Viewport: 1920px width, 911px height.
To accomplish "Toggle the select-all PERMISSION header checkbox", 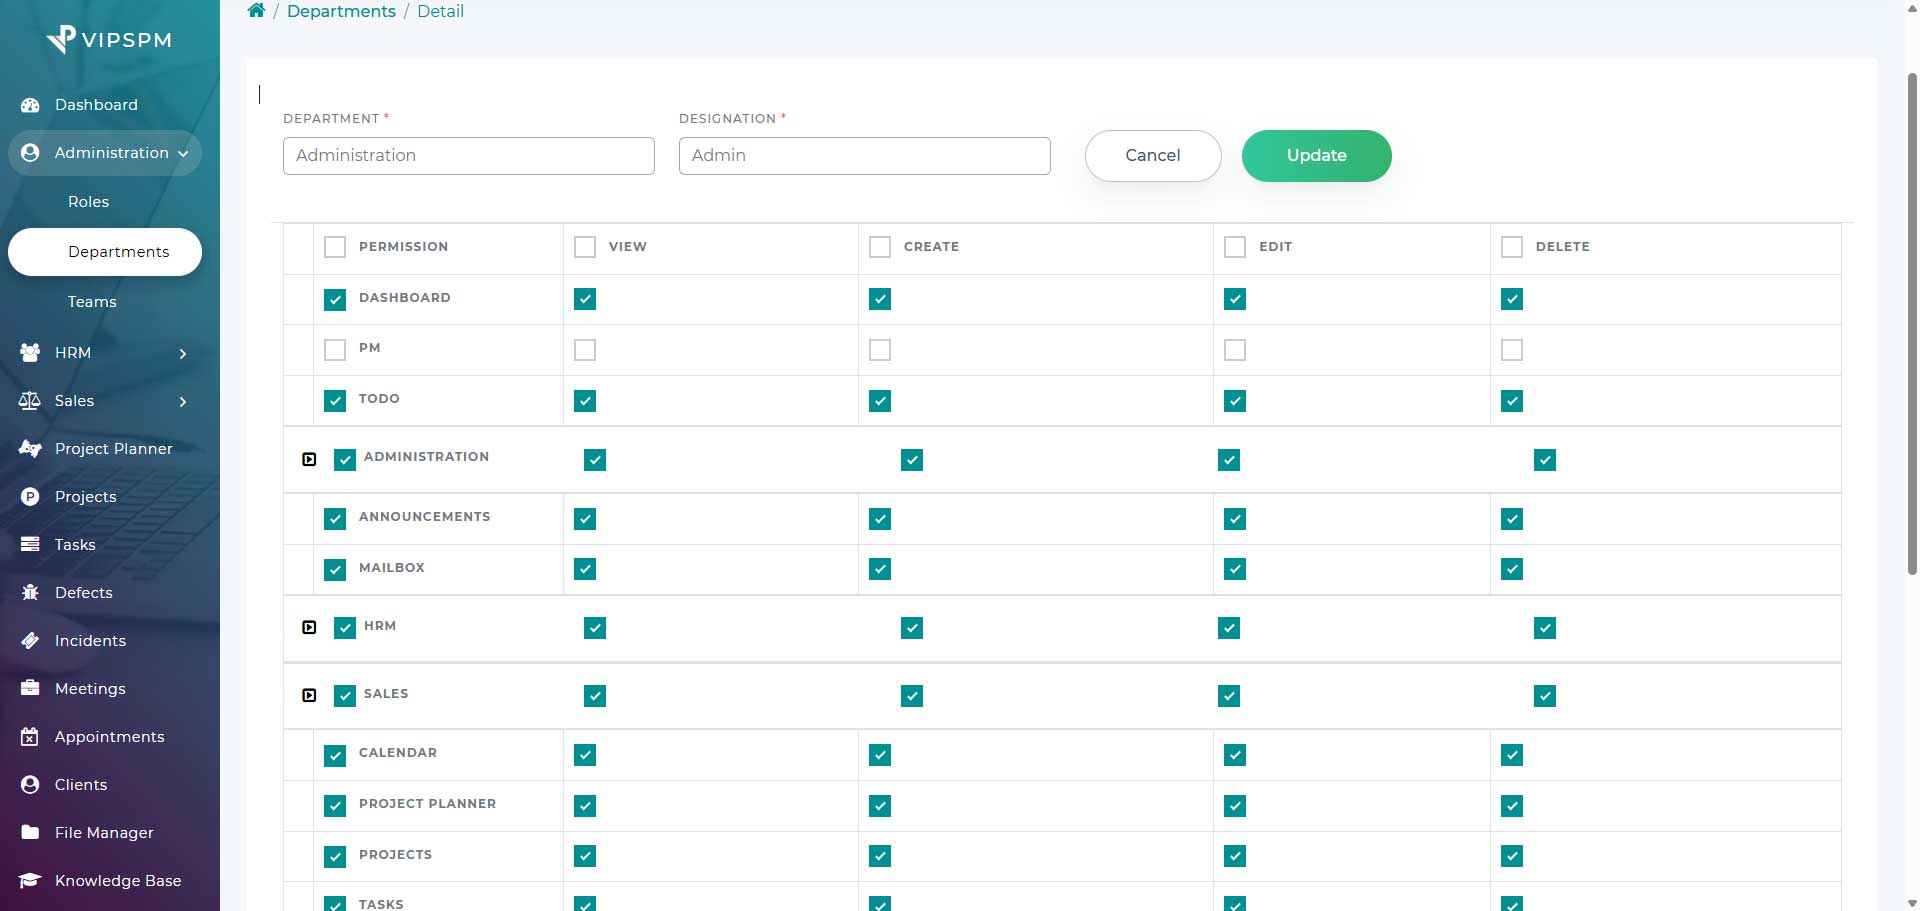I will click(335, 247).
